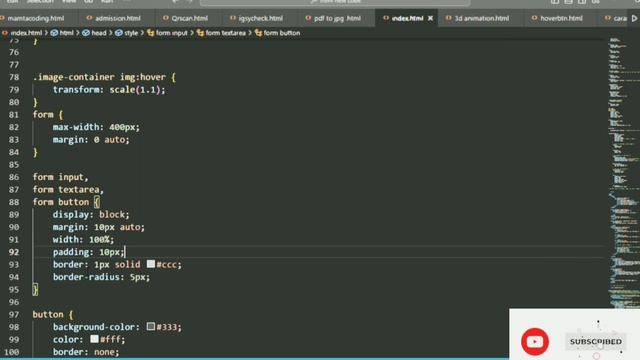This screenshot has height=360, width=640.
Task: Open the #333 background-color swatch
Action: 151,327
